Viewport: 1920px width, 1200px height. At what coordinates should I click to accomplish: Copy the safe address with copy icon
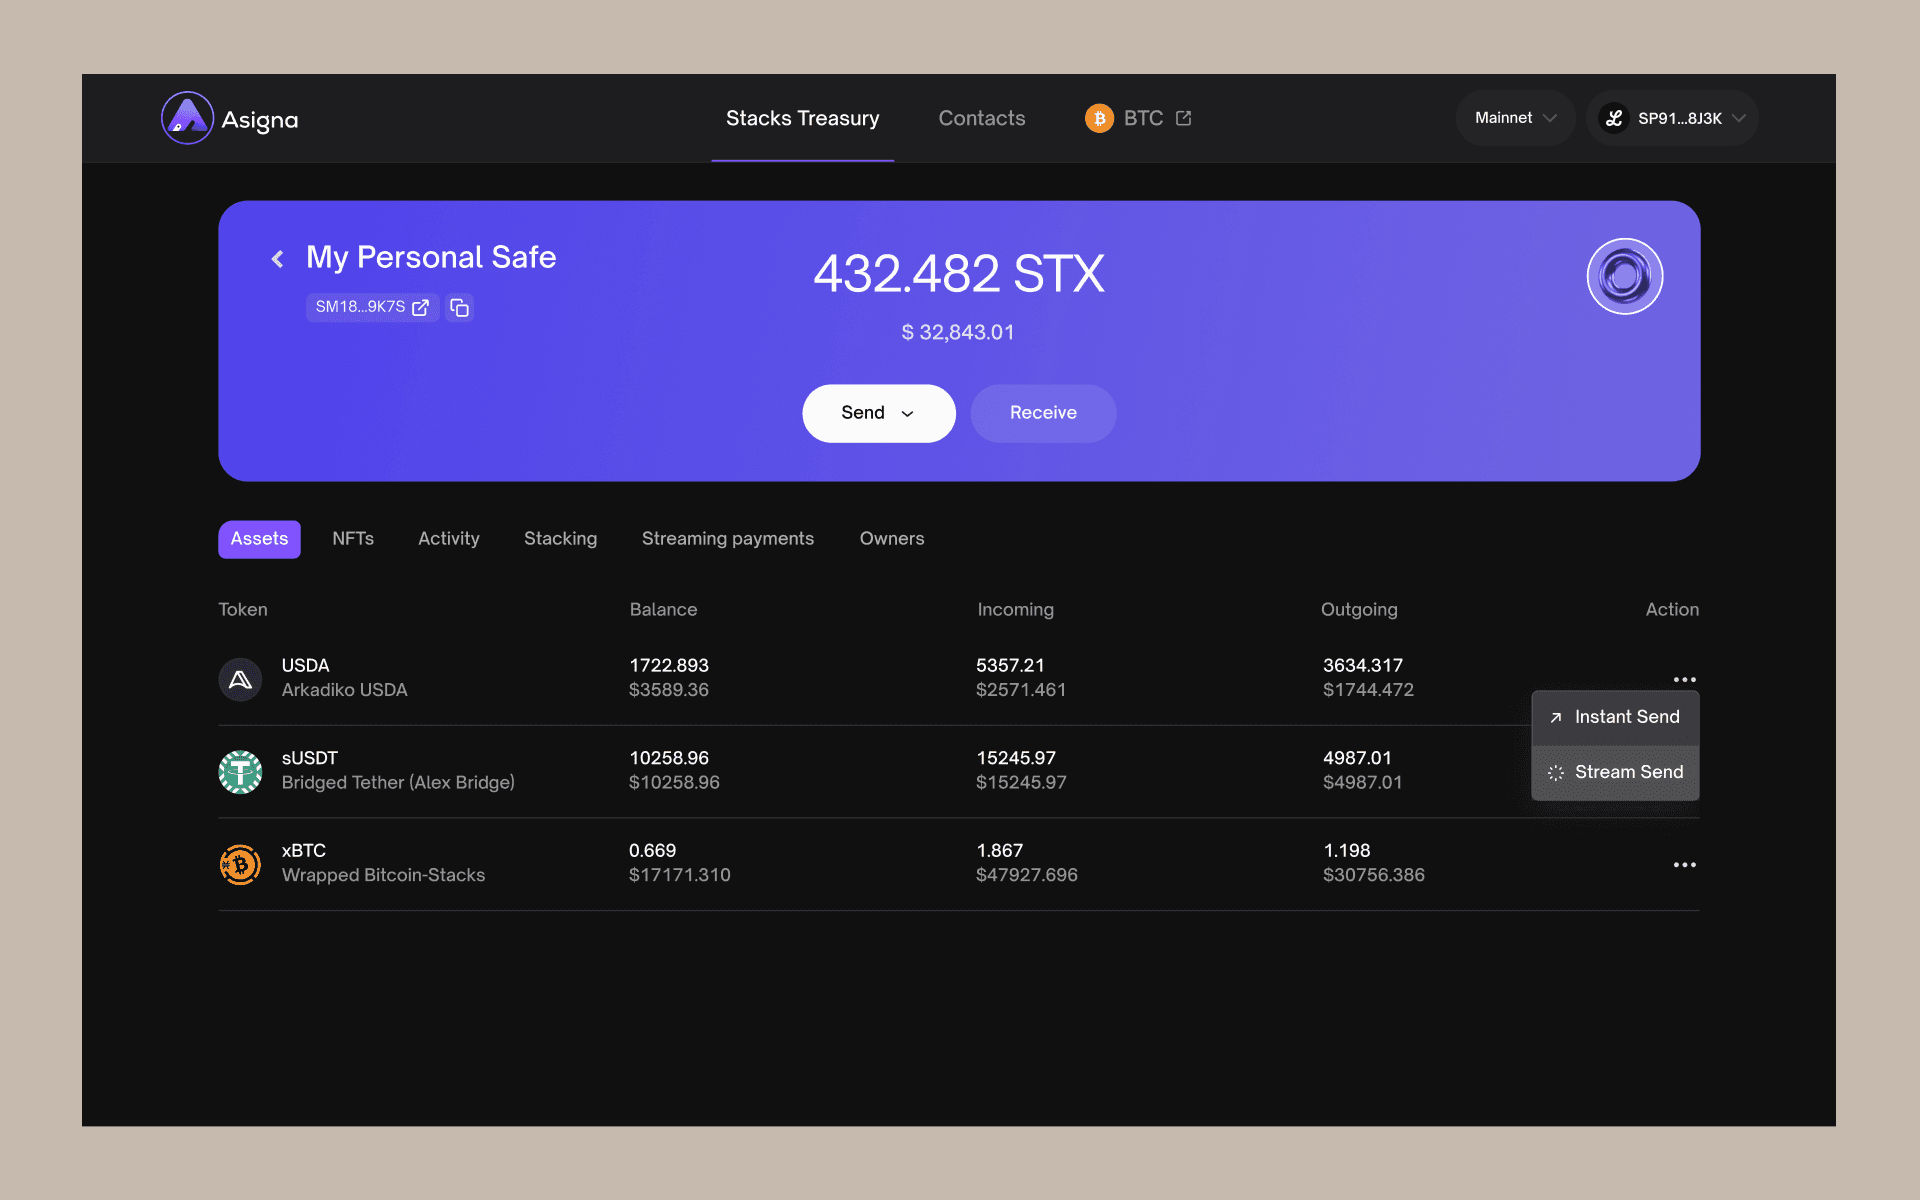pyautogui.click(x=459, y=308)
